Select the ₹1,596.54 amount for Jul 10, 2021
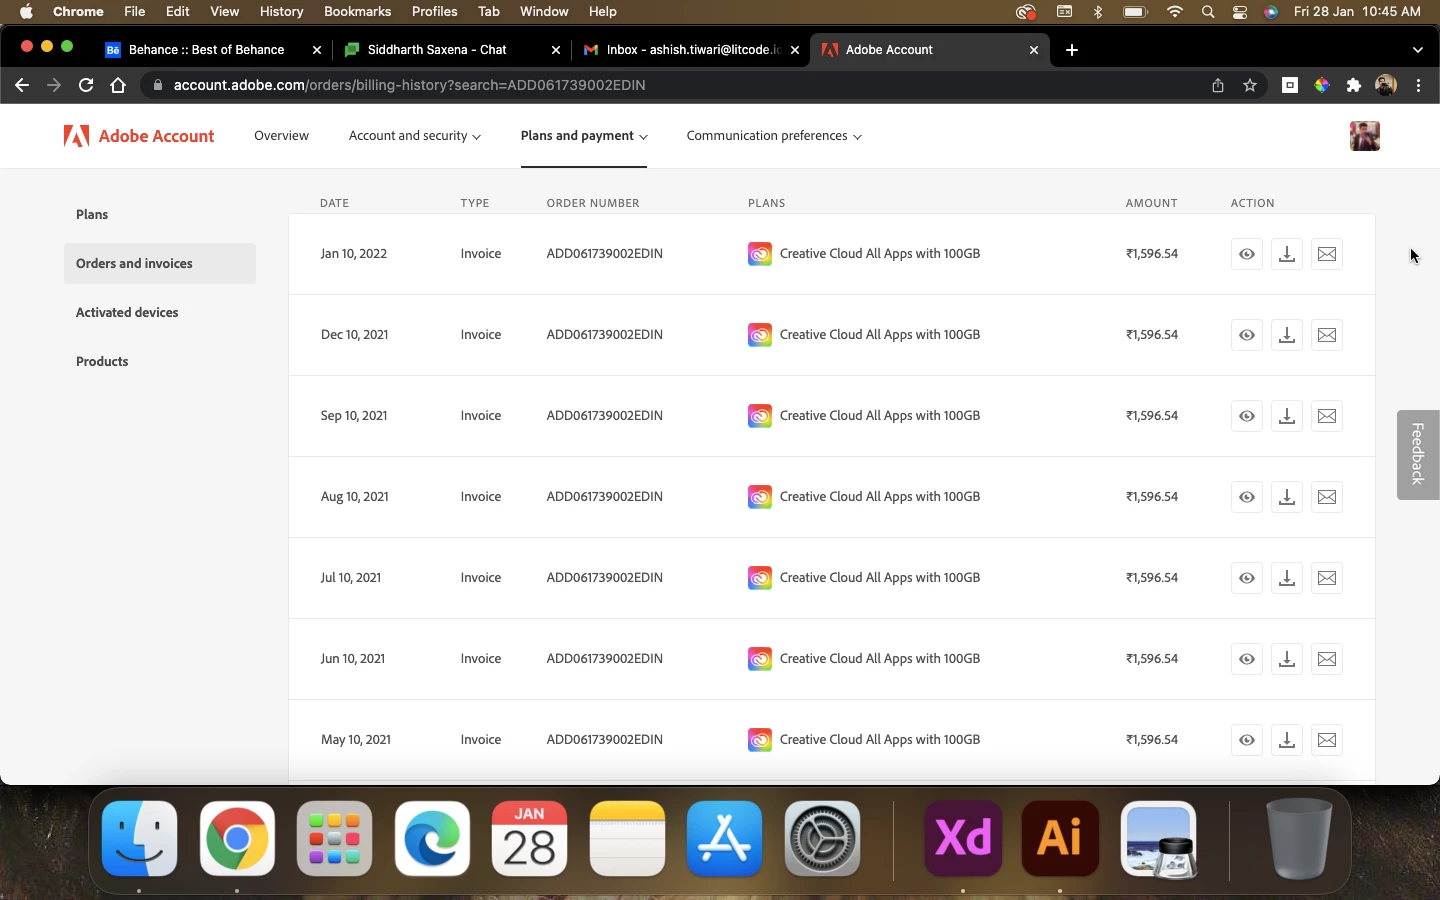Screen dimensions: 1440x900 [x=1152, y=578]
